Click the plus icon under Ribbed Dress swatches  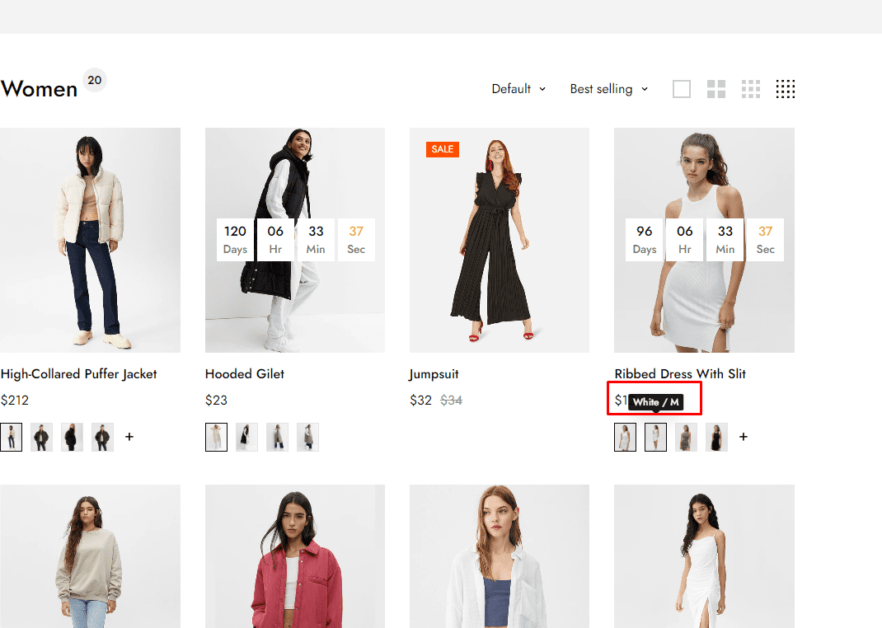click(x=744, y=437)
